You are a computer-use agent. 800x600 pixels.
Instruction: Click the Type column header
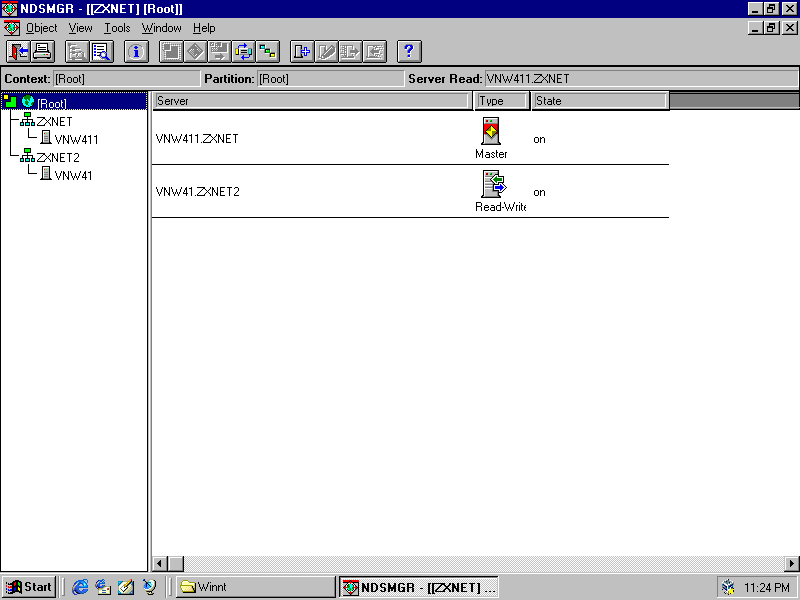click(x=502, y=101)
